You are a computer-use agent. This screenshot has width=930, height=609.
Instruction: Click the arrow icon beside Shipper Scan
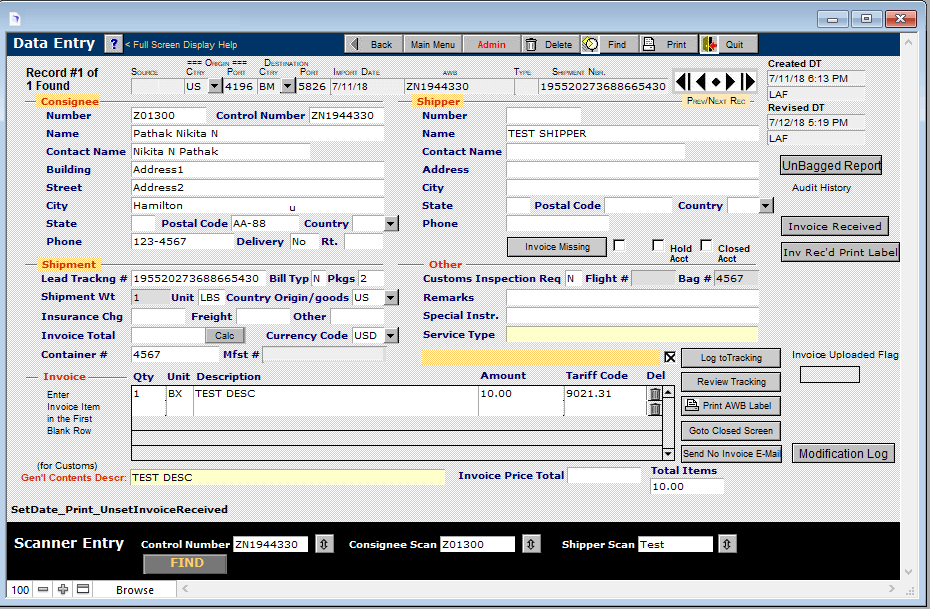tap(727, 544)
